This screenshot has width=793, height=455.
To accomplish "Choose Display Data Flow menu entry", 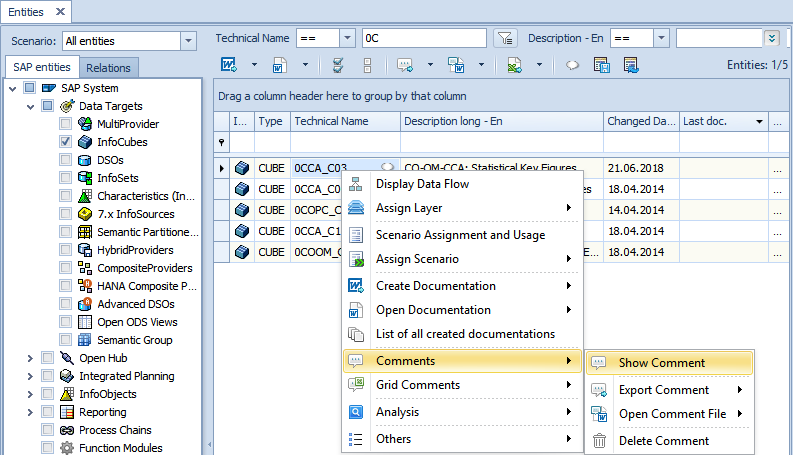I will (x=422, y=184).
